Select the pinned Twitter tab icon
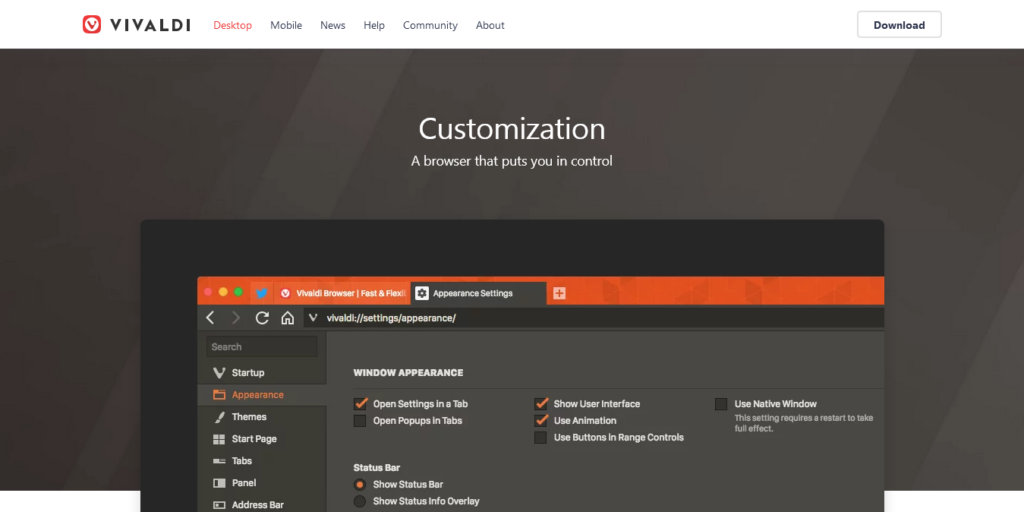 [x=261, y=293]
